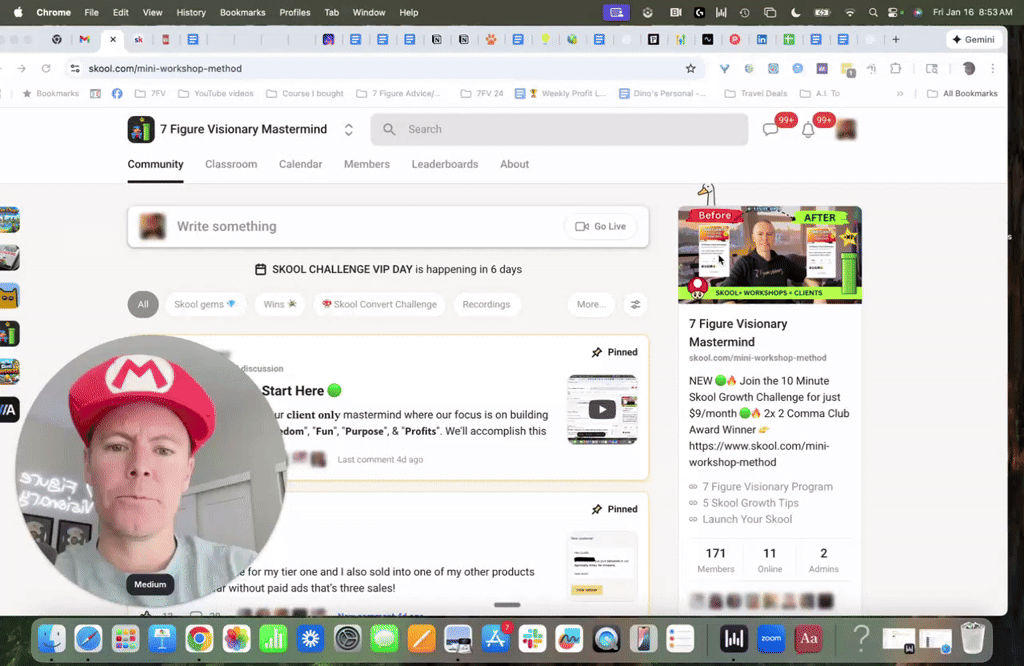Open the Spotlight search menu bar icon
Image resolution: width=1024 pixels, height=666 pixels.
[873, 12]
